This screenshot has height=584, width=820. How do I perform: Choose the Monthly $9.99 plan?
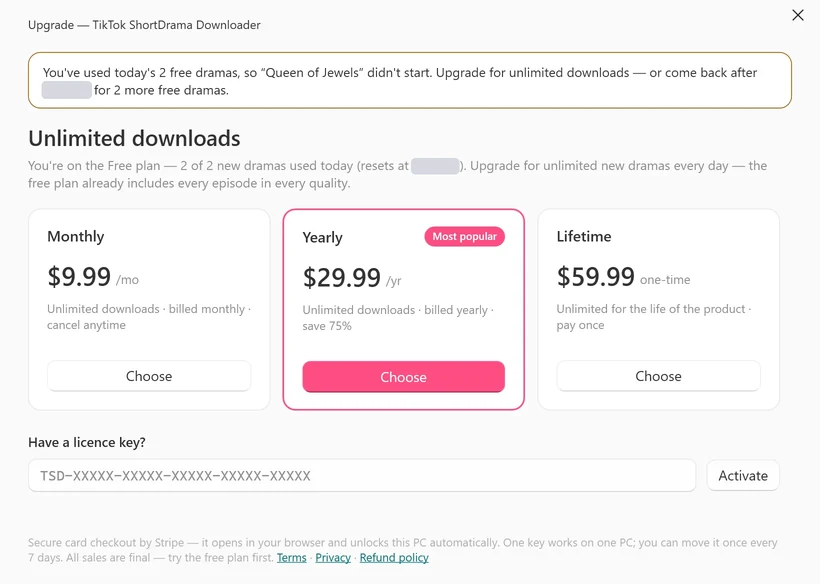click(149, 376)
